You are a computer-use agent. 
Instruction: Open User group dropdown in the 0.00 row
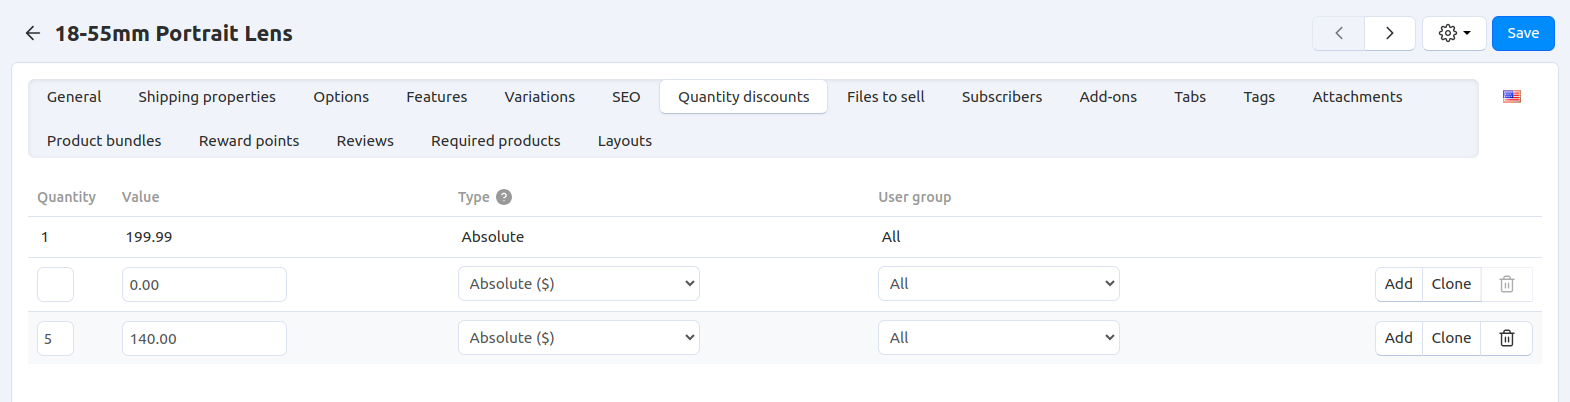pyautogui.click(x=999, y=284)
